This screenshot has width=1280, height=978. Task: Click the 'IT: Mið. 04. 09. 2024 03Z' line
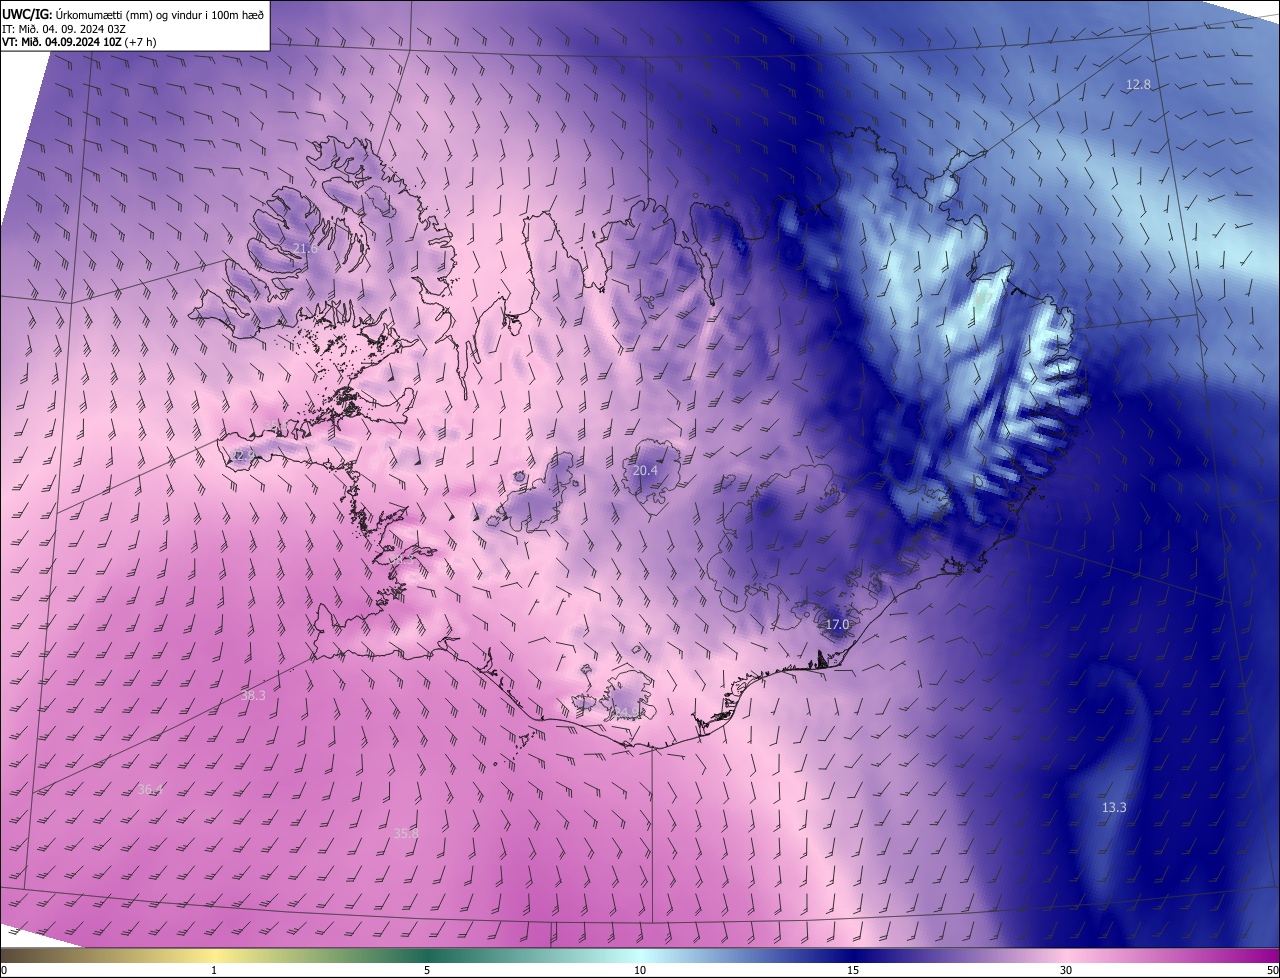click(x=64, y=28)
